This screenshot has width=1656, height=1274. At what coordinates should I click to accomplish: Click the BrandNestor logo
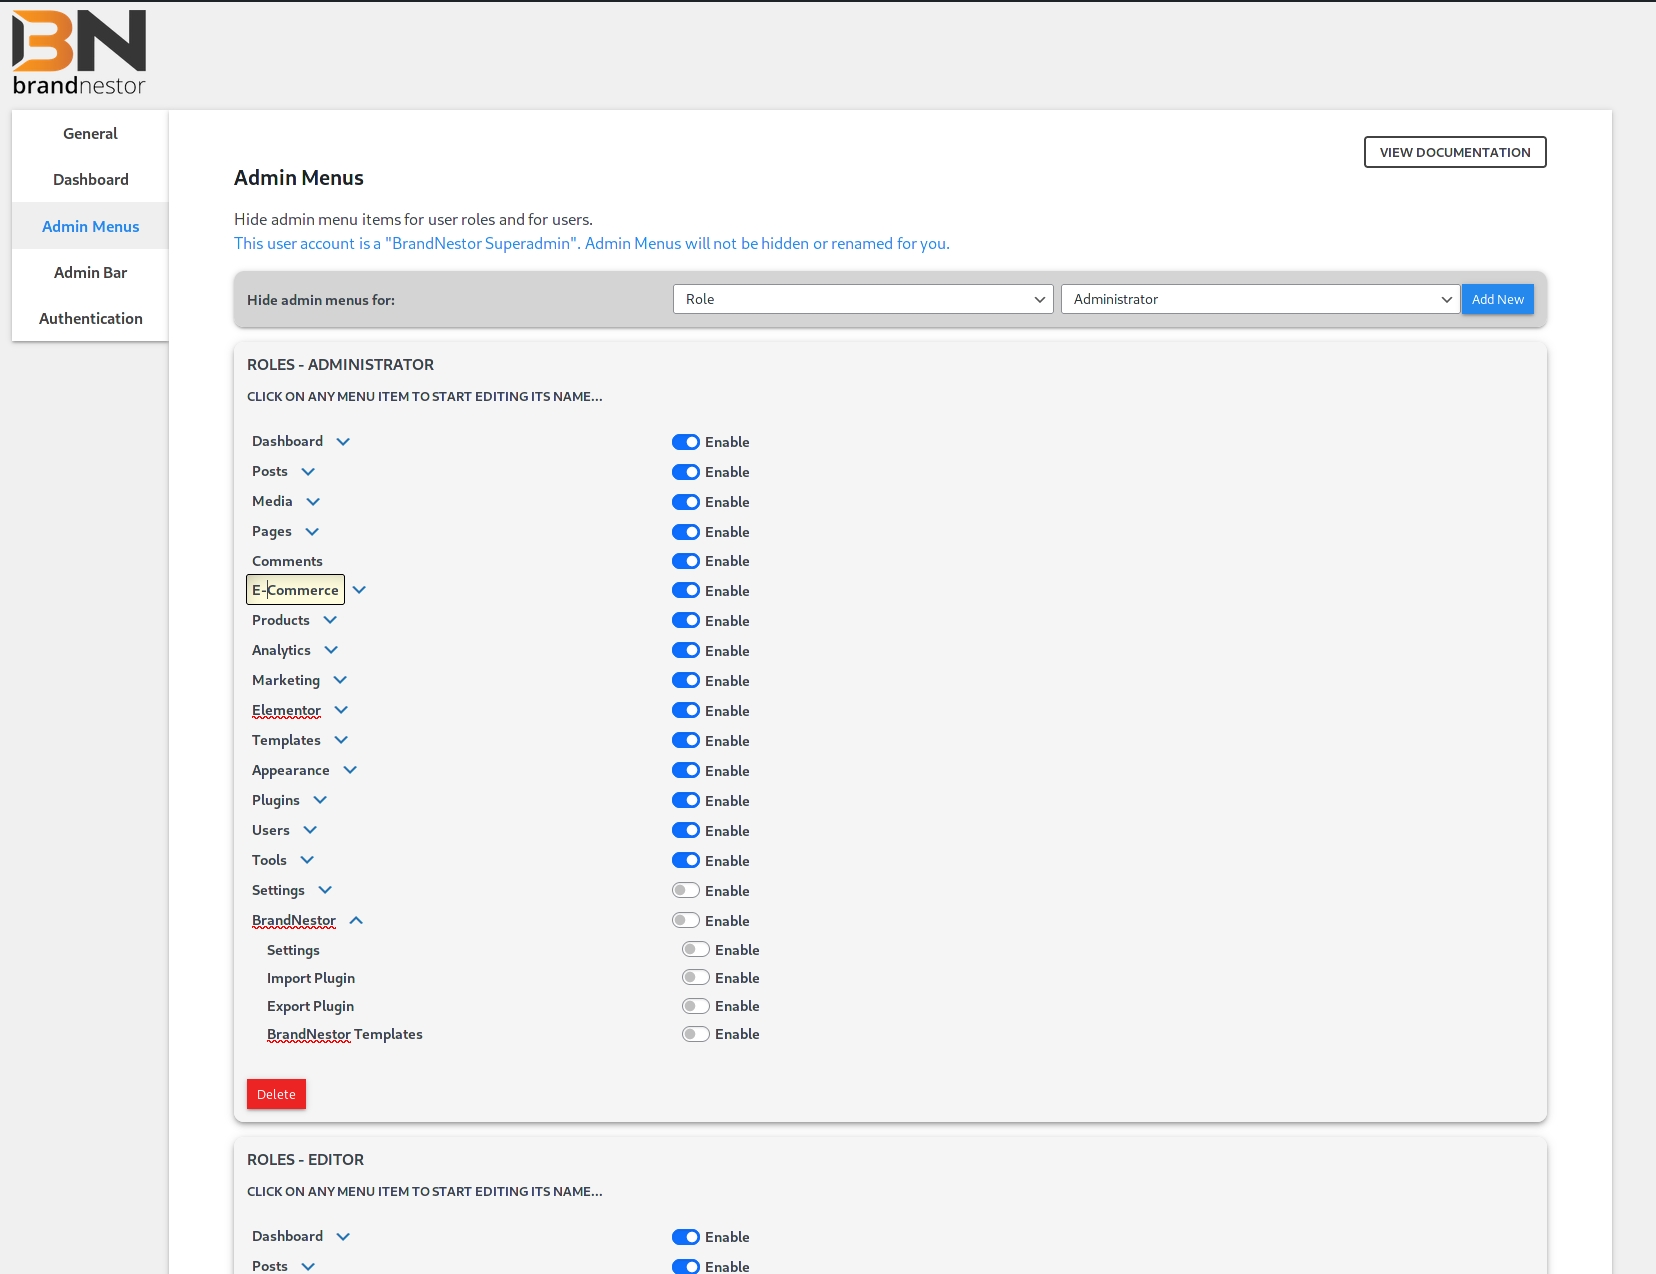(x=79, y=53)
